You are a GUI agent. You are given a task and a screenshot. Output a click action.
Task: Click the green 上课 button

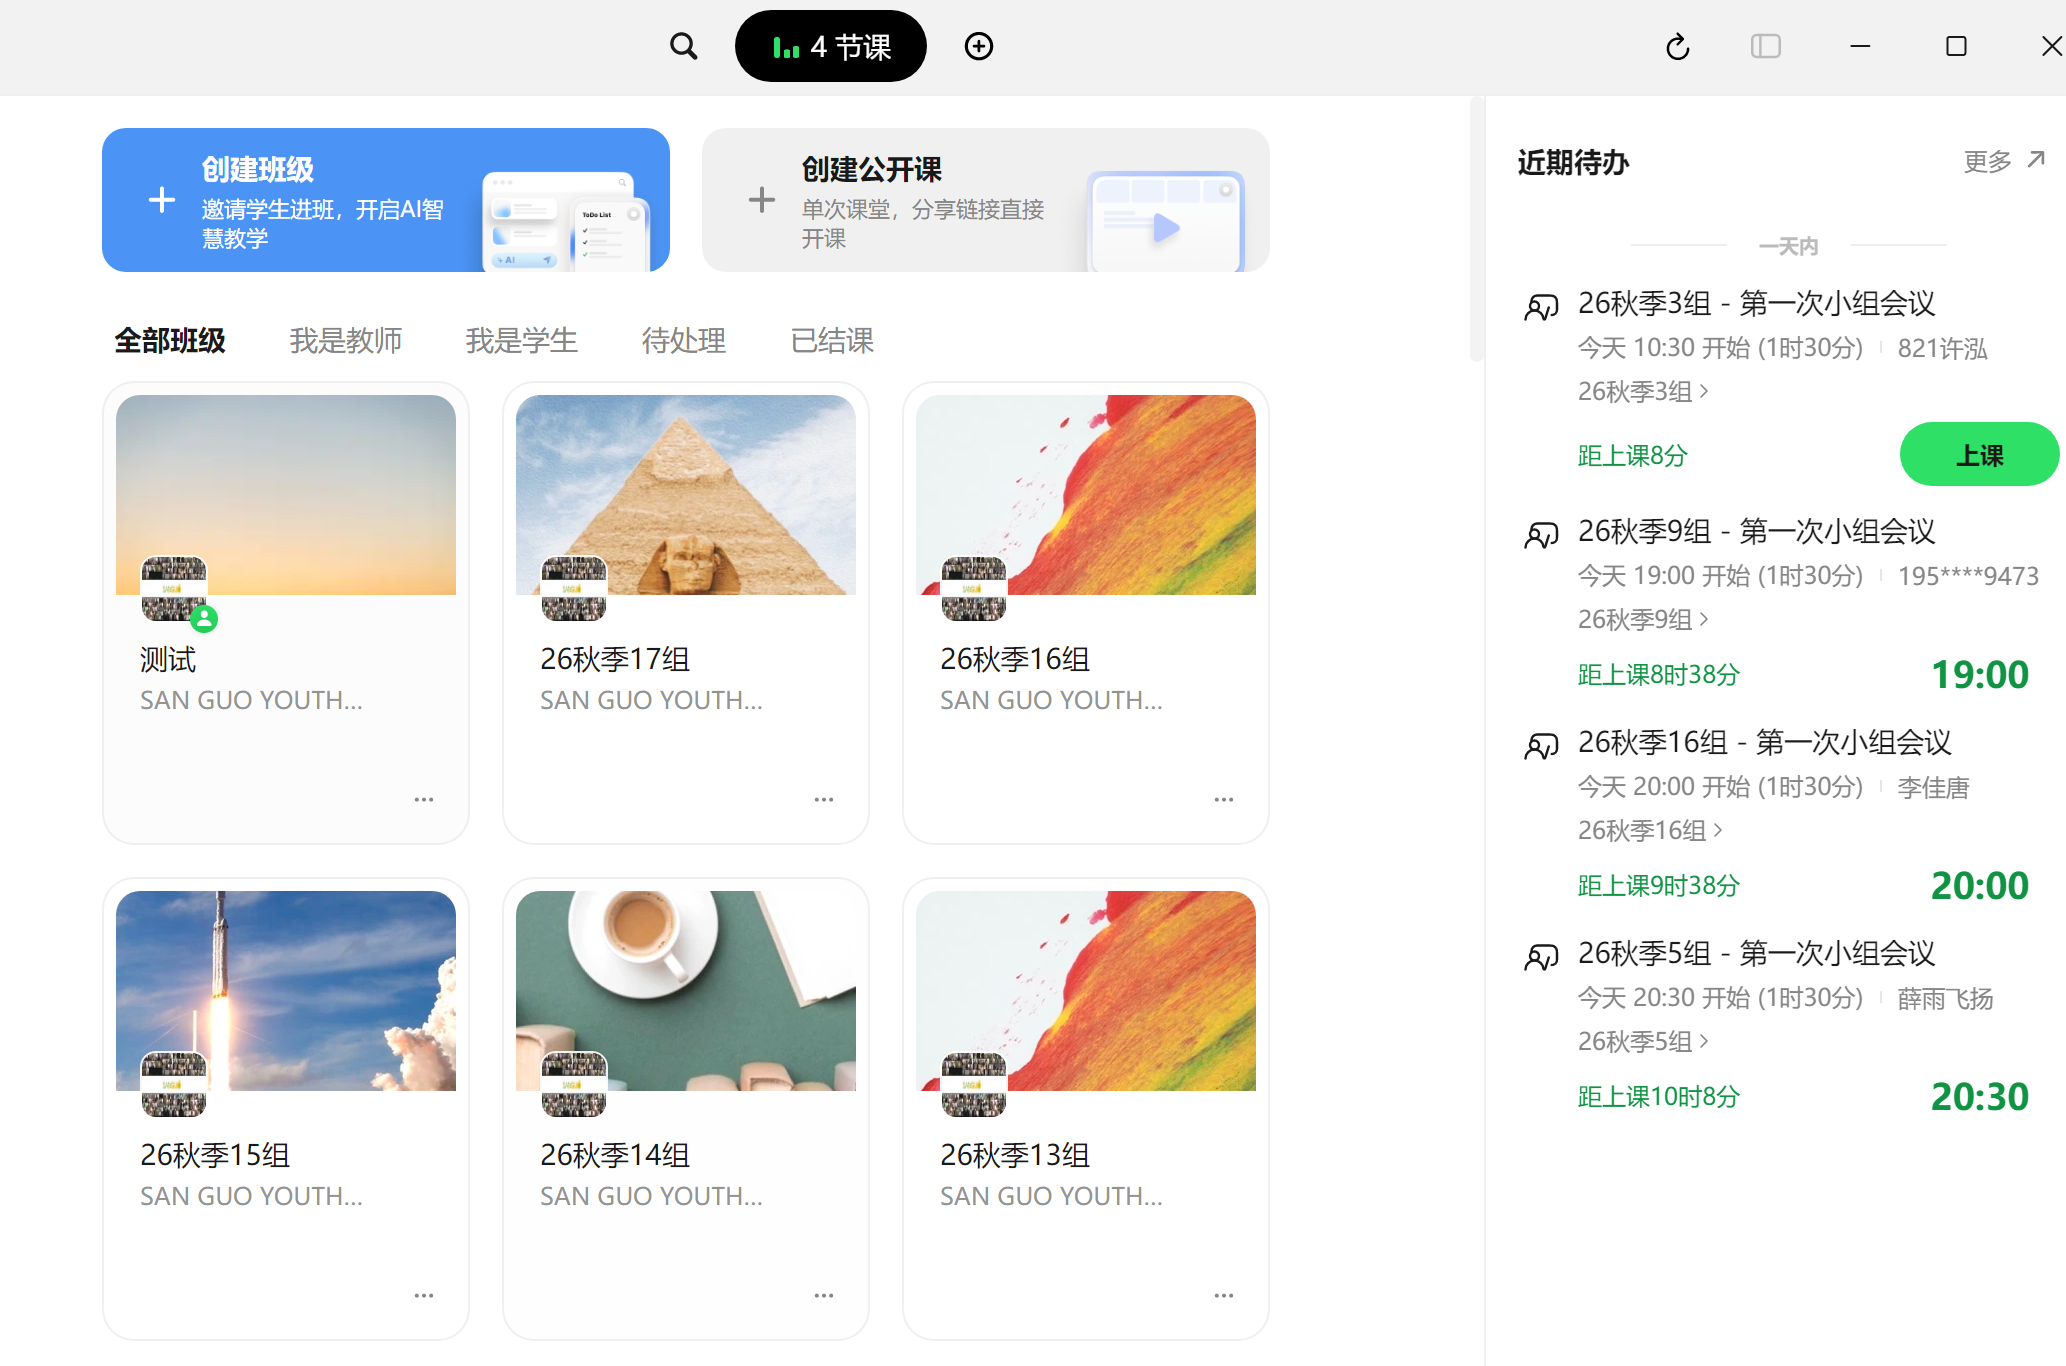(1979, 455)
